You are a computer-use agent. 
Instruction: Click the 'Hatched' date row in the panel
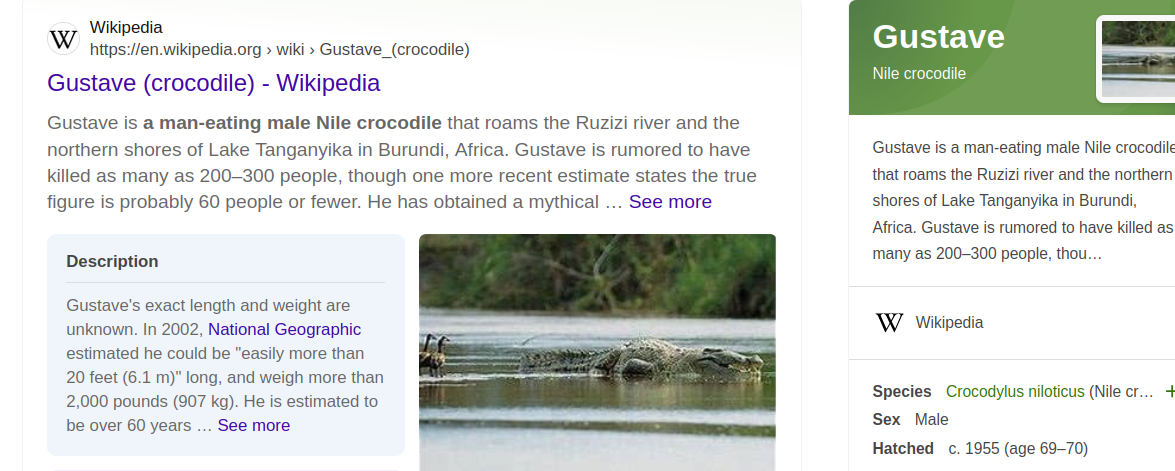point(979,448)
